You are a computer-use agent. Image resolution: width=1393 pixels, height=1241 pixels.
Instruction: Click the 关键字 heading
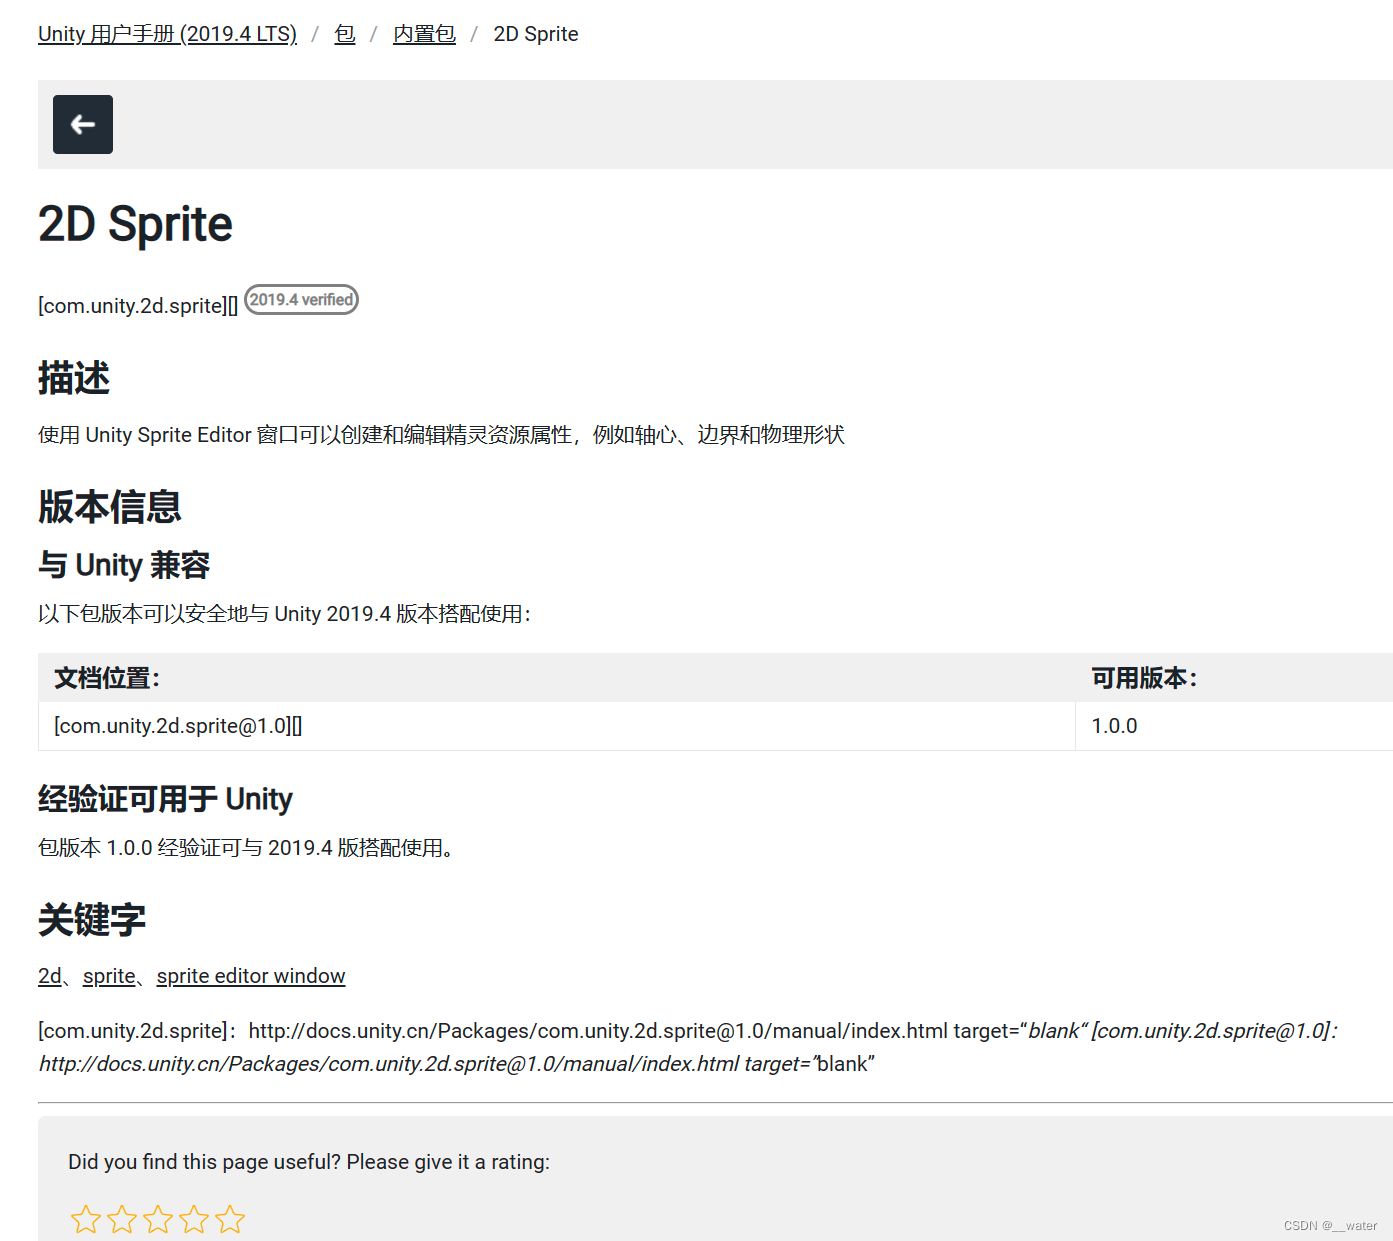[92, 920]
